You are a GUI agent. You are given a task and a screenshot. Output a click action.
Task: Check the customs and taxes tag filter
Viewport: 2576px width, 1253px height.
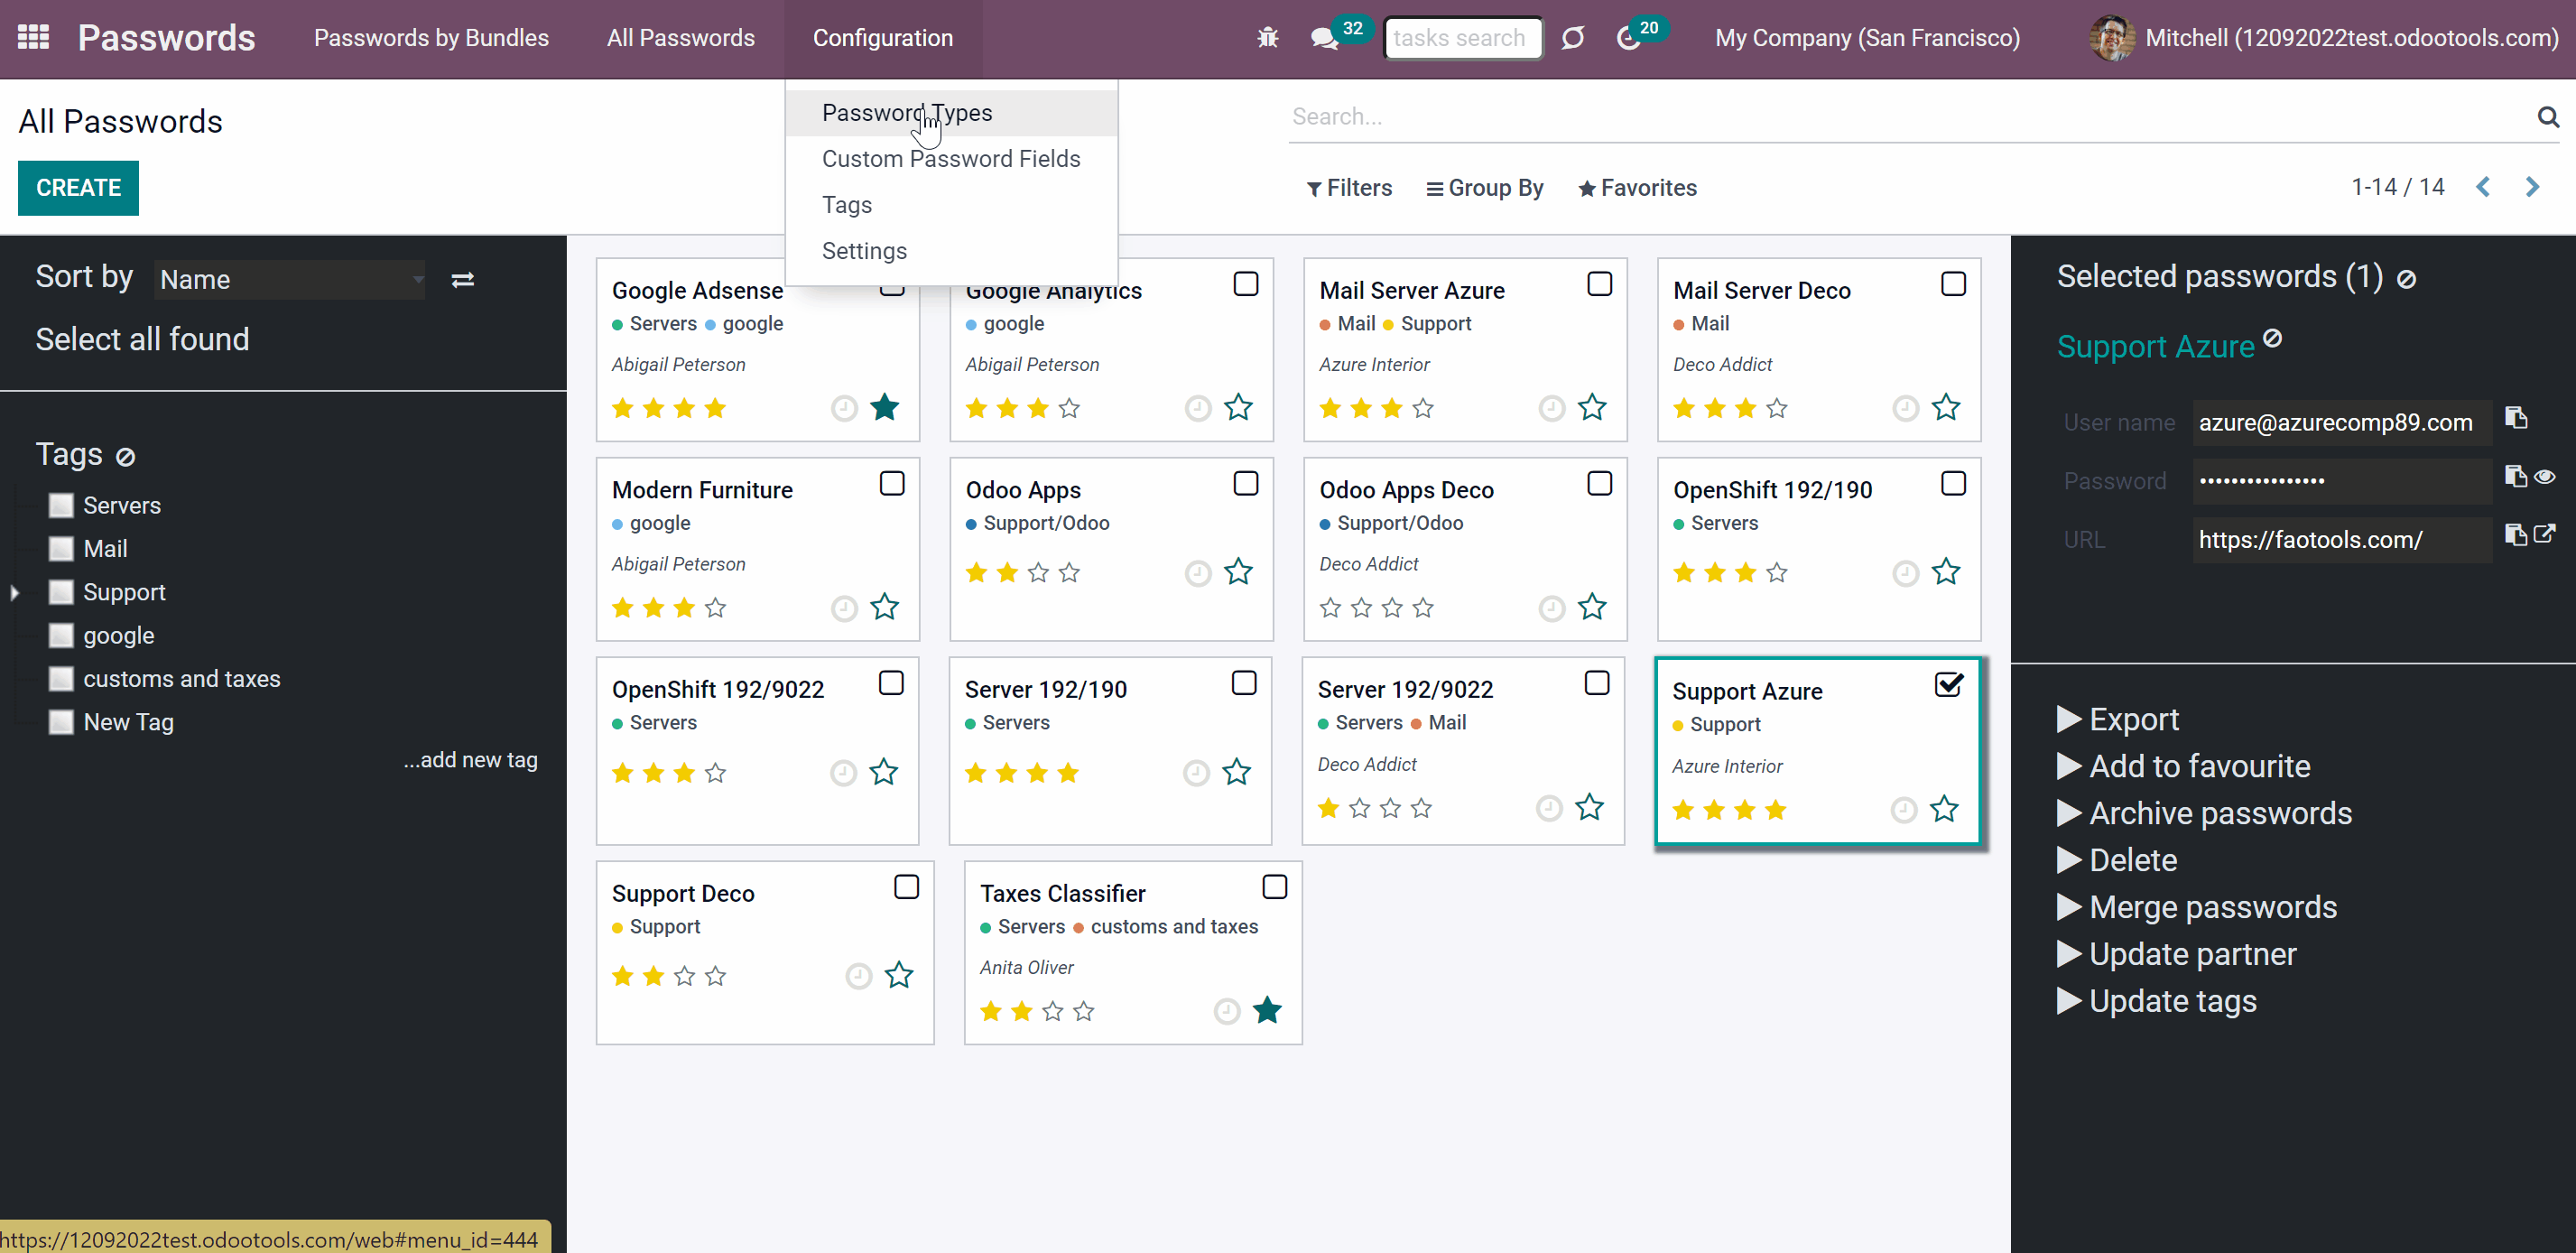pyautogui.click(x=61, y=679)
